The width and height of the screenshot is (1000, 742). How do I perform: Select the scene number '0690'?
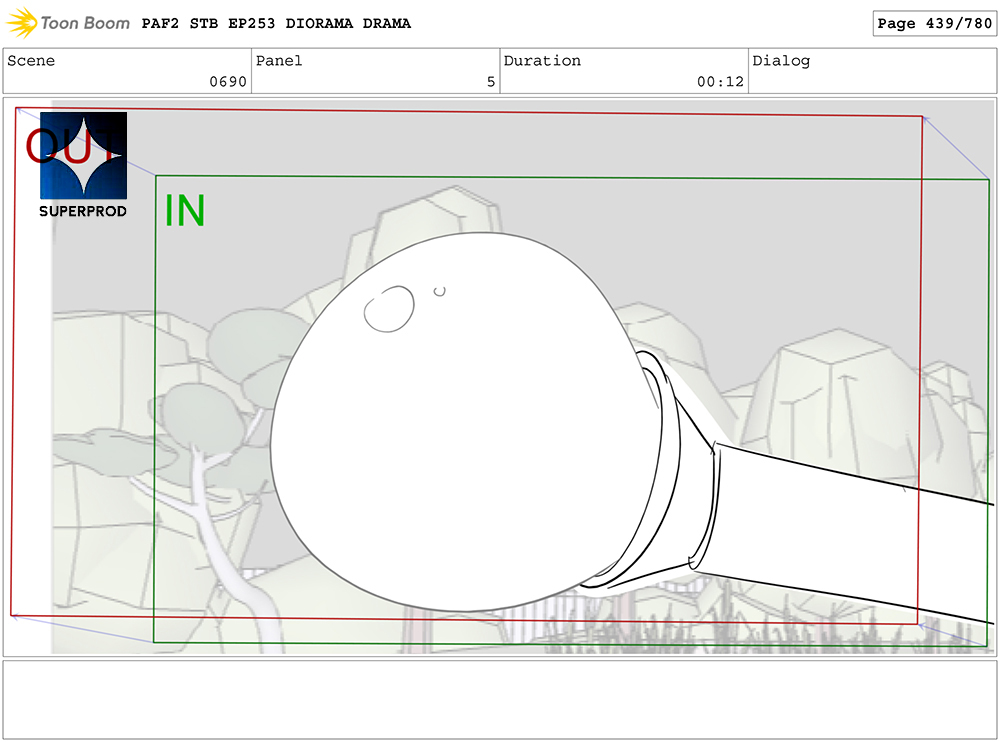[x=228, y=82]
